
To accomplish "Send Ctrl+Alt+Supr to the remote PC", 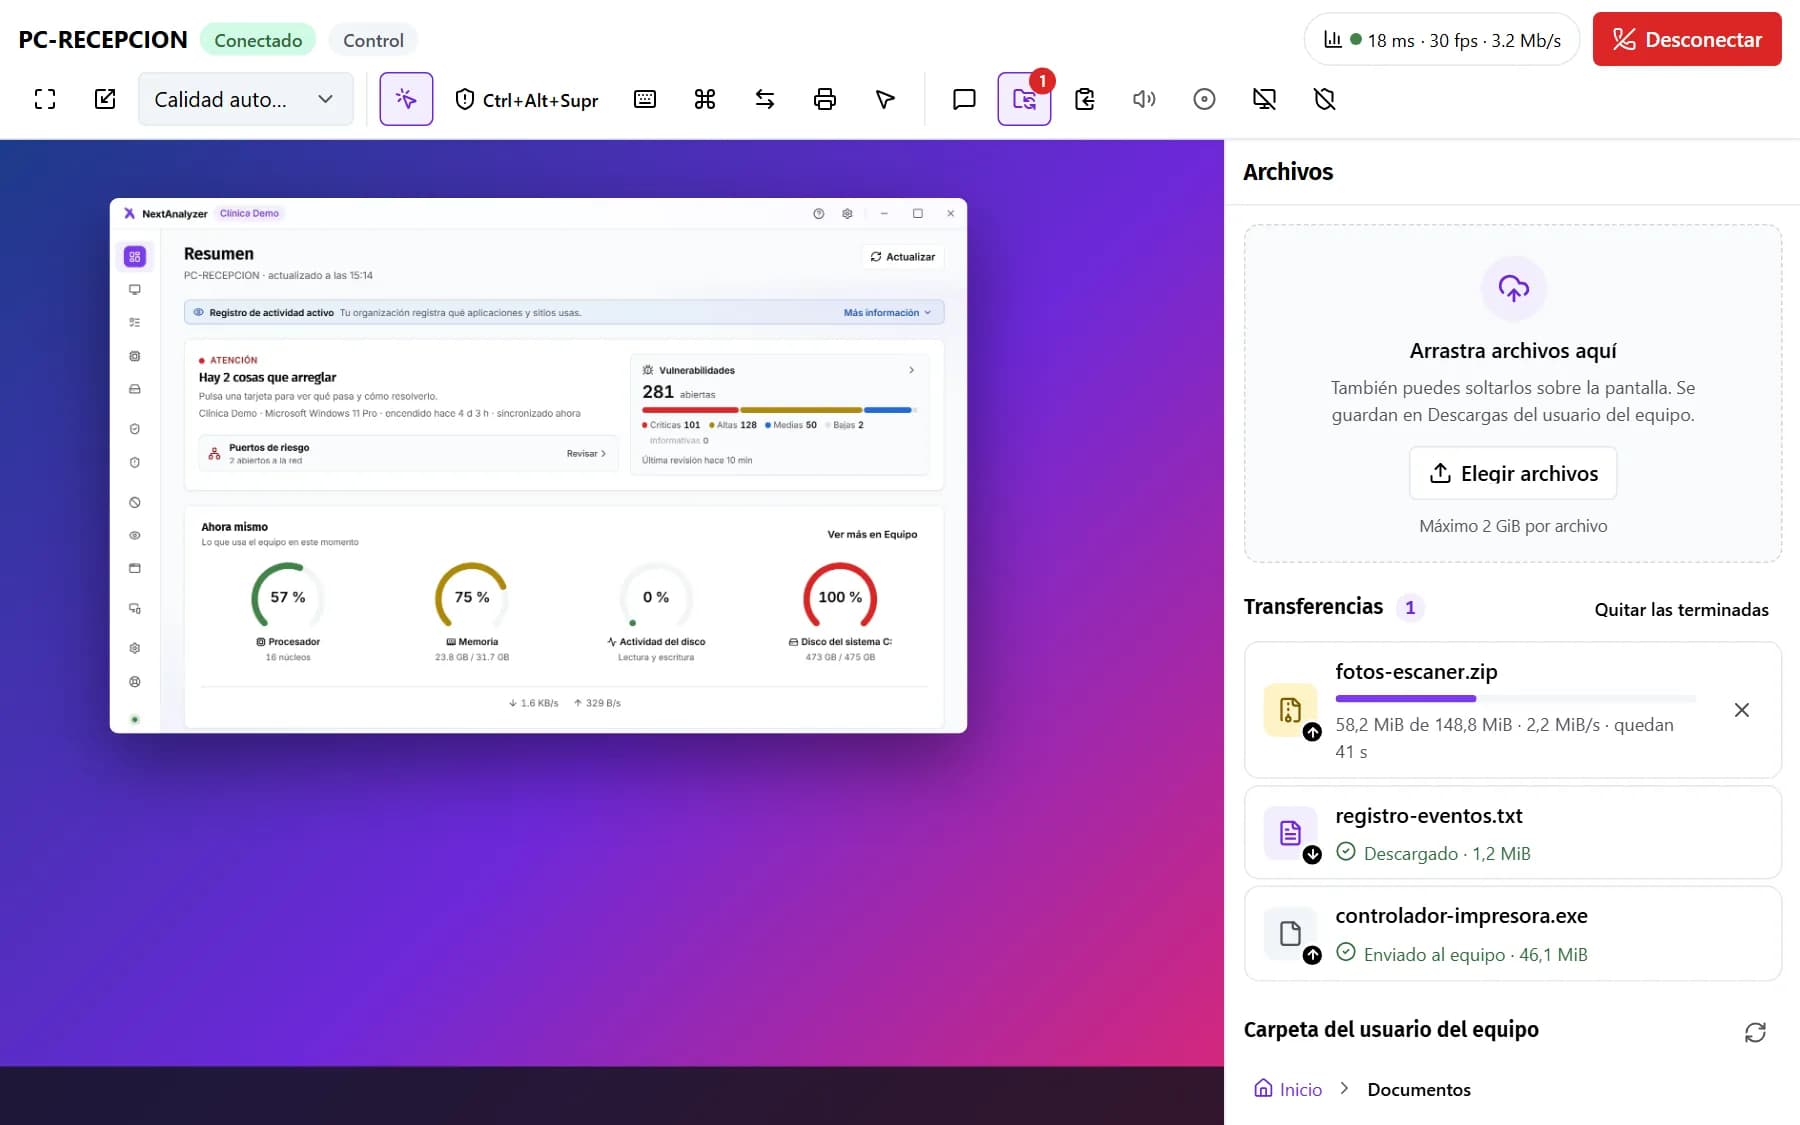I will (527, 99).
